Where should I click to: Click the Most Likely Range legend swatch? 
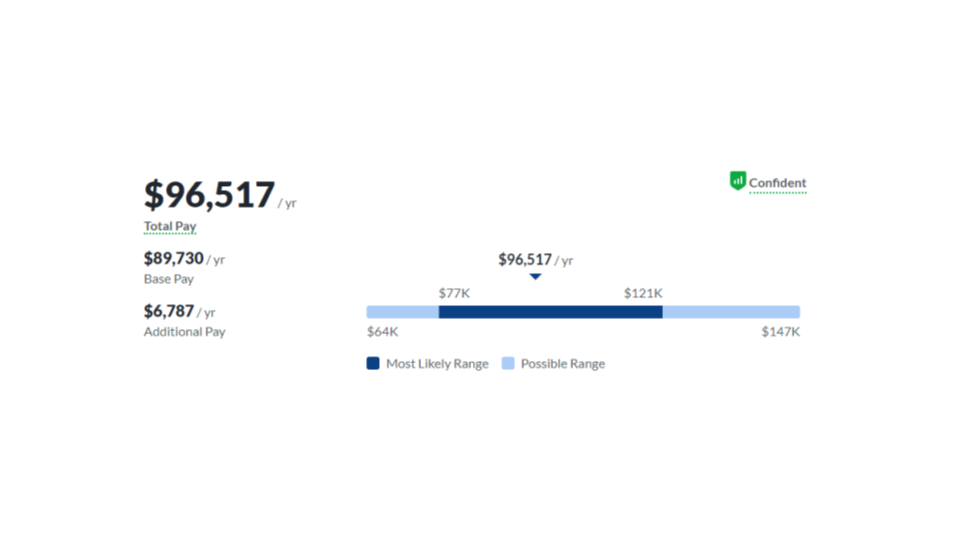(373, 363)
